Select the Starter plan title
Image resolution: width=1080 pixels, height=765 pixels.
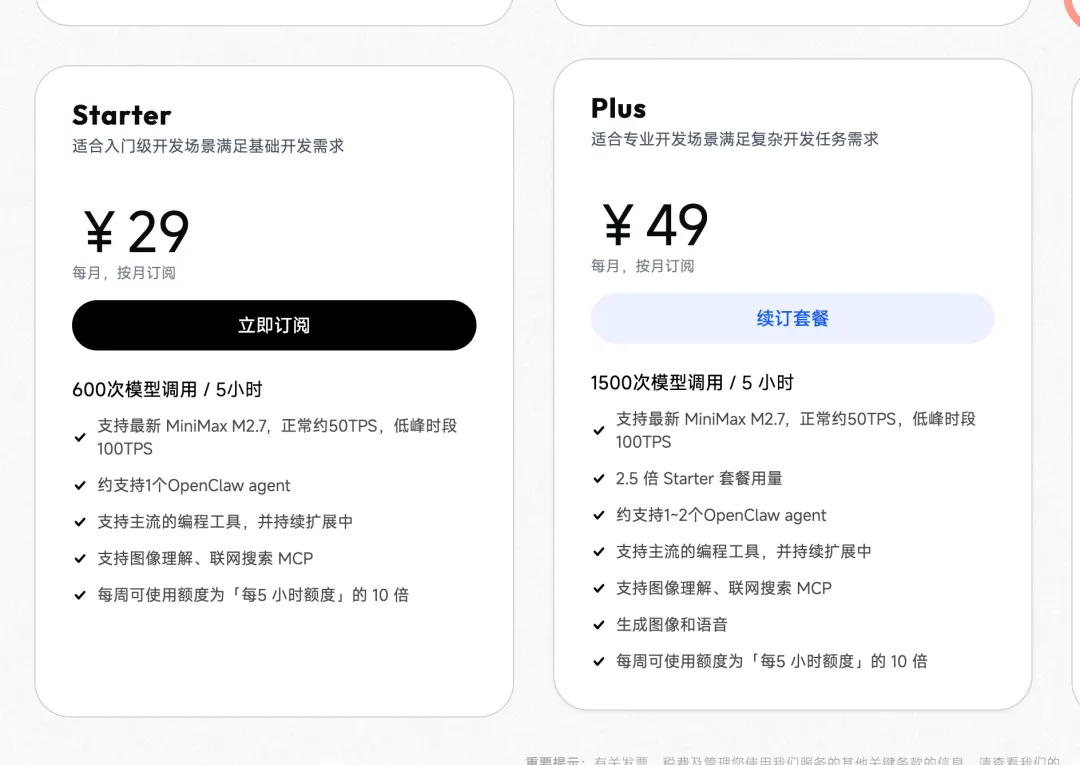122,115
